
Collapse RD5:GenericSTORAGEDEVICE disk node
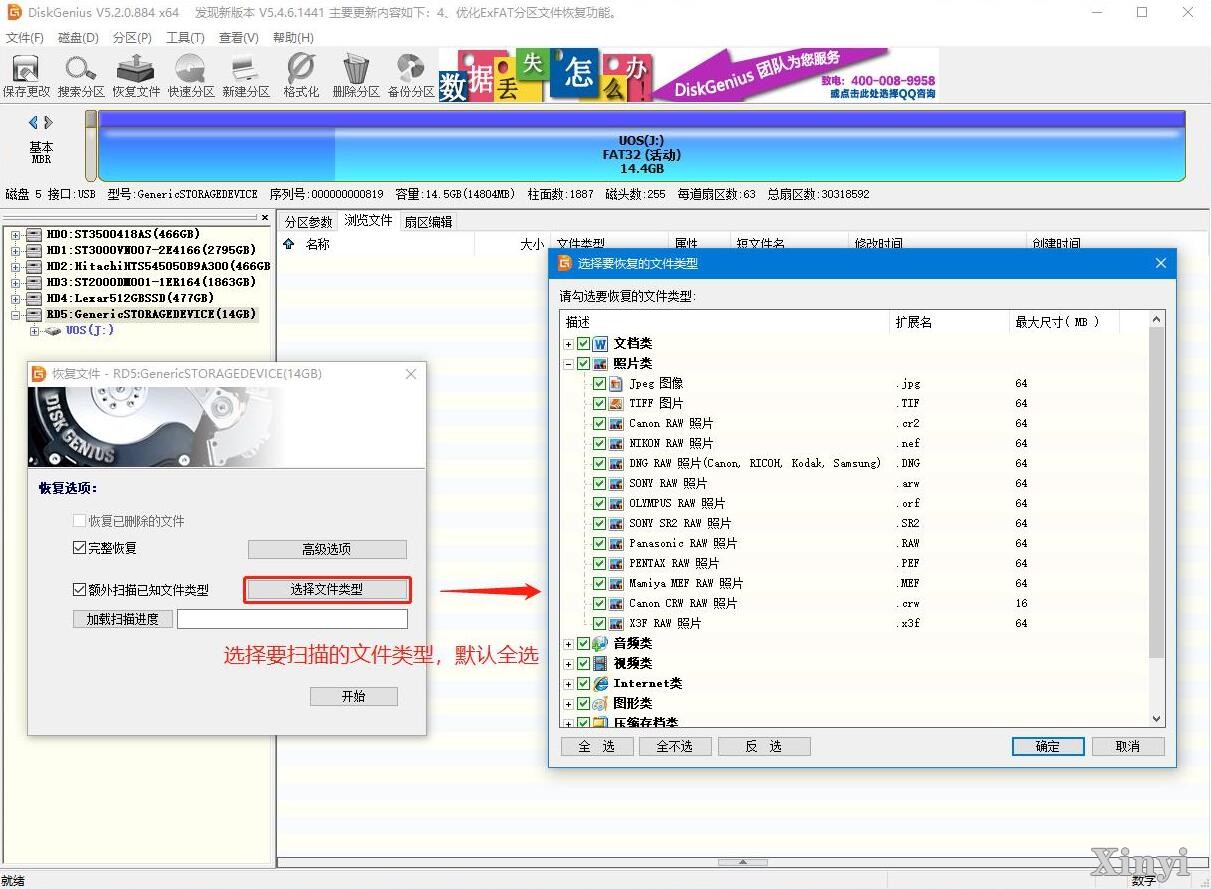click(x=16, y=314)
